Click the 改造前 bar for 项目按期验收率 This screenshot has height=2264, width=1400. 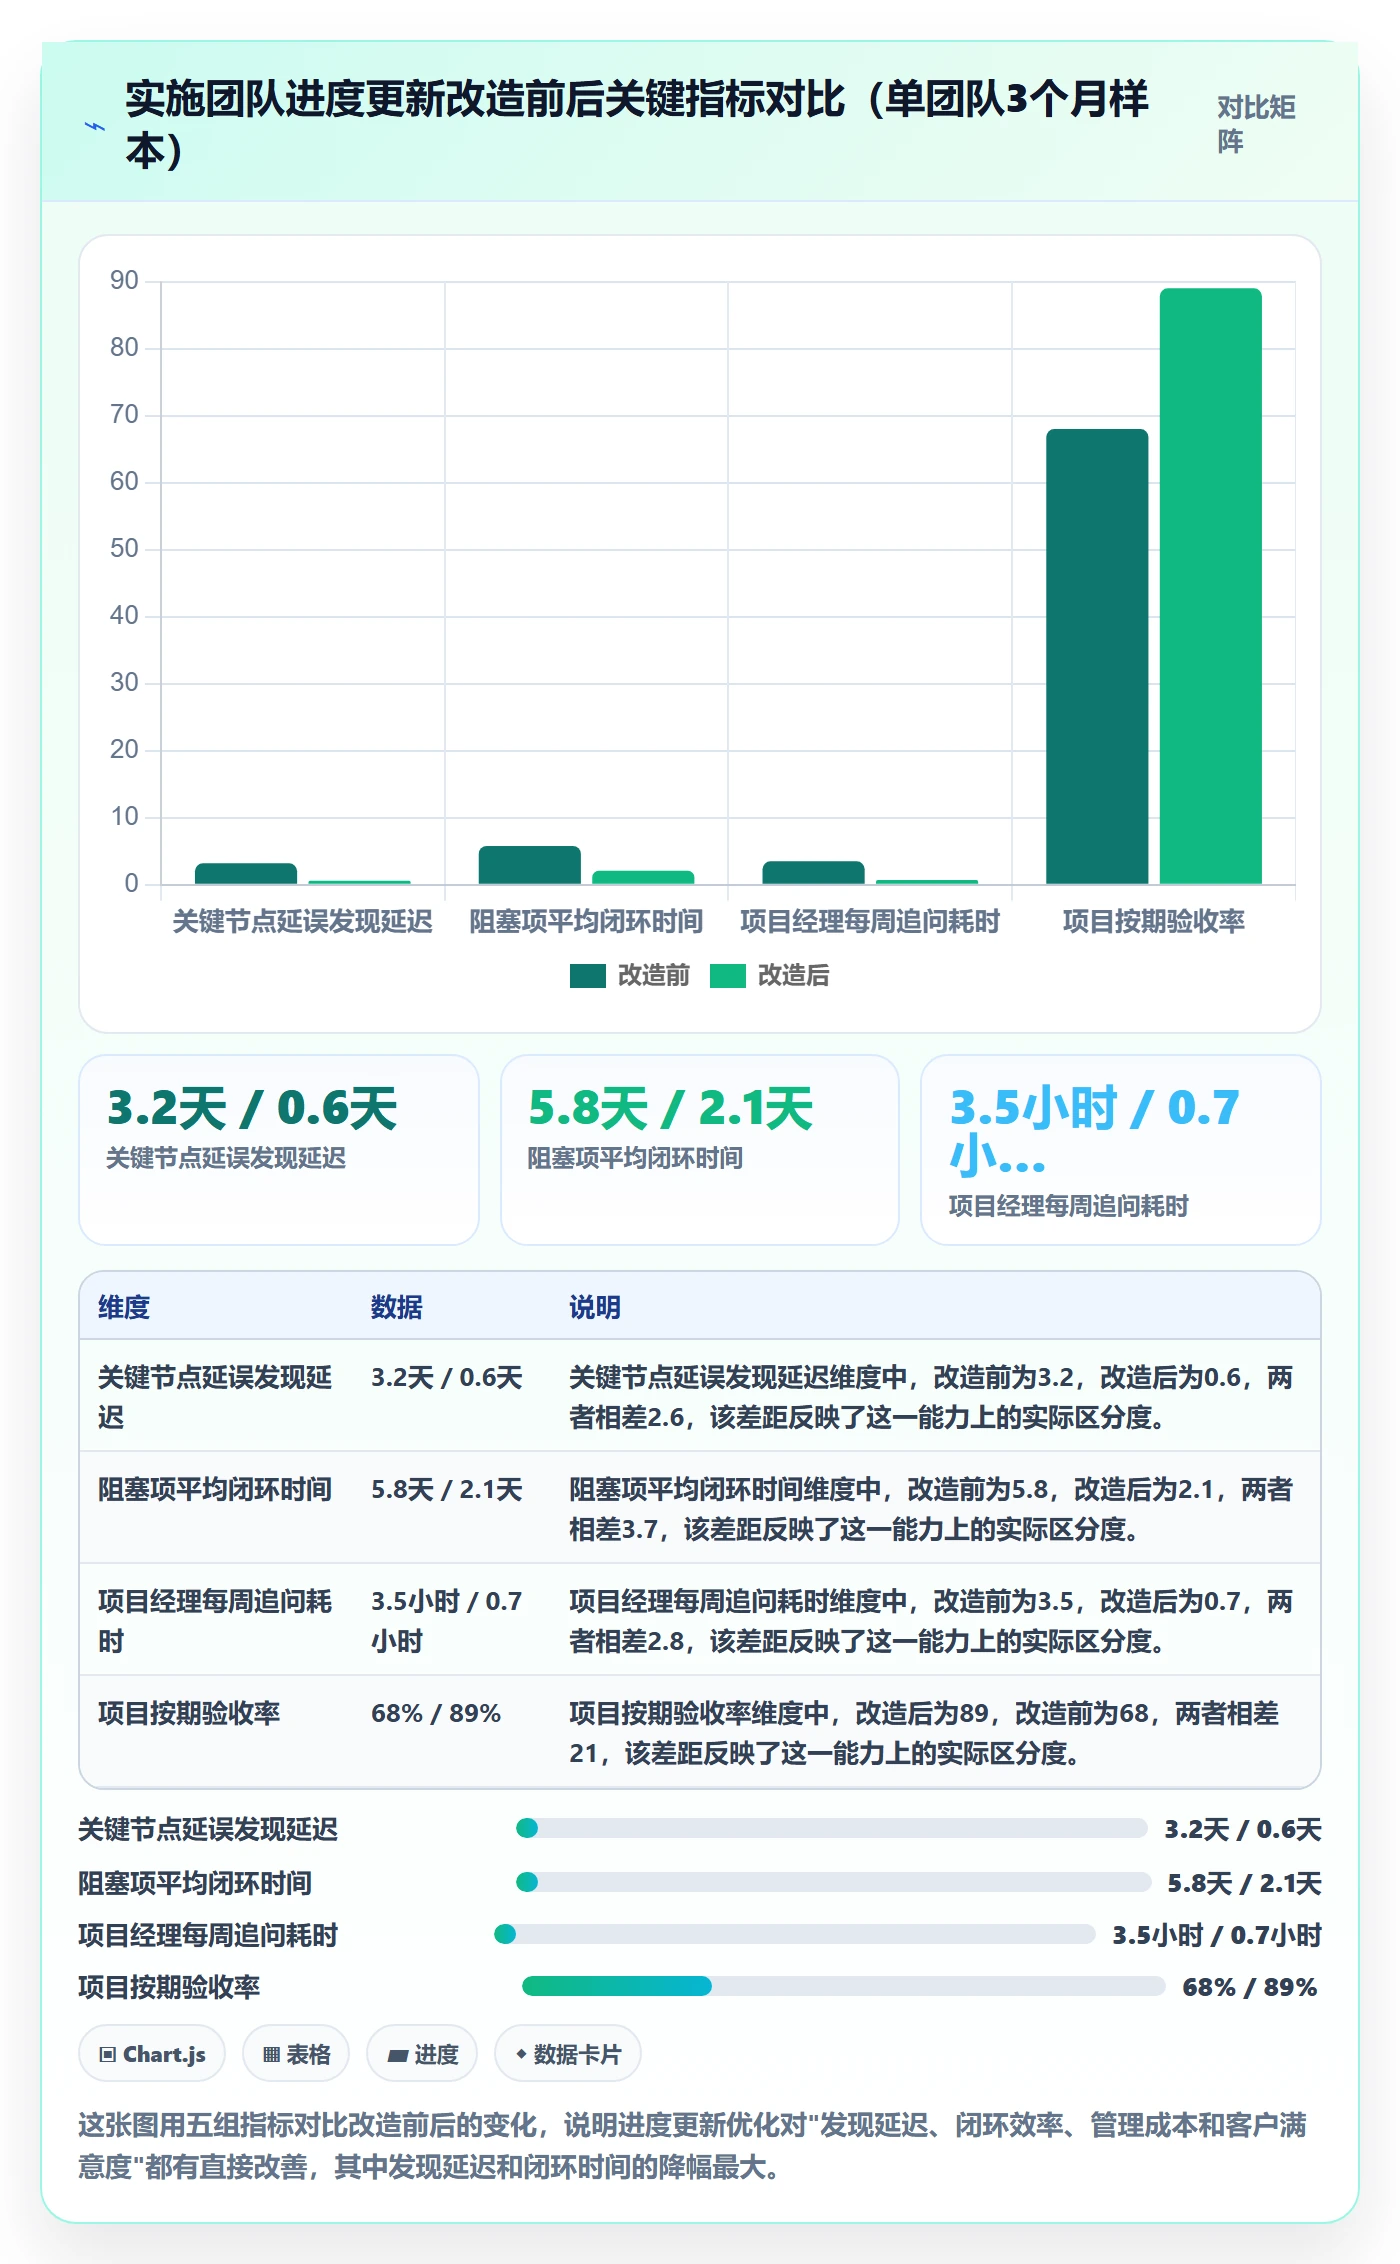(x=1097, y=656)
